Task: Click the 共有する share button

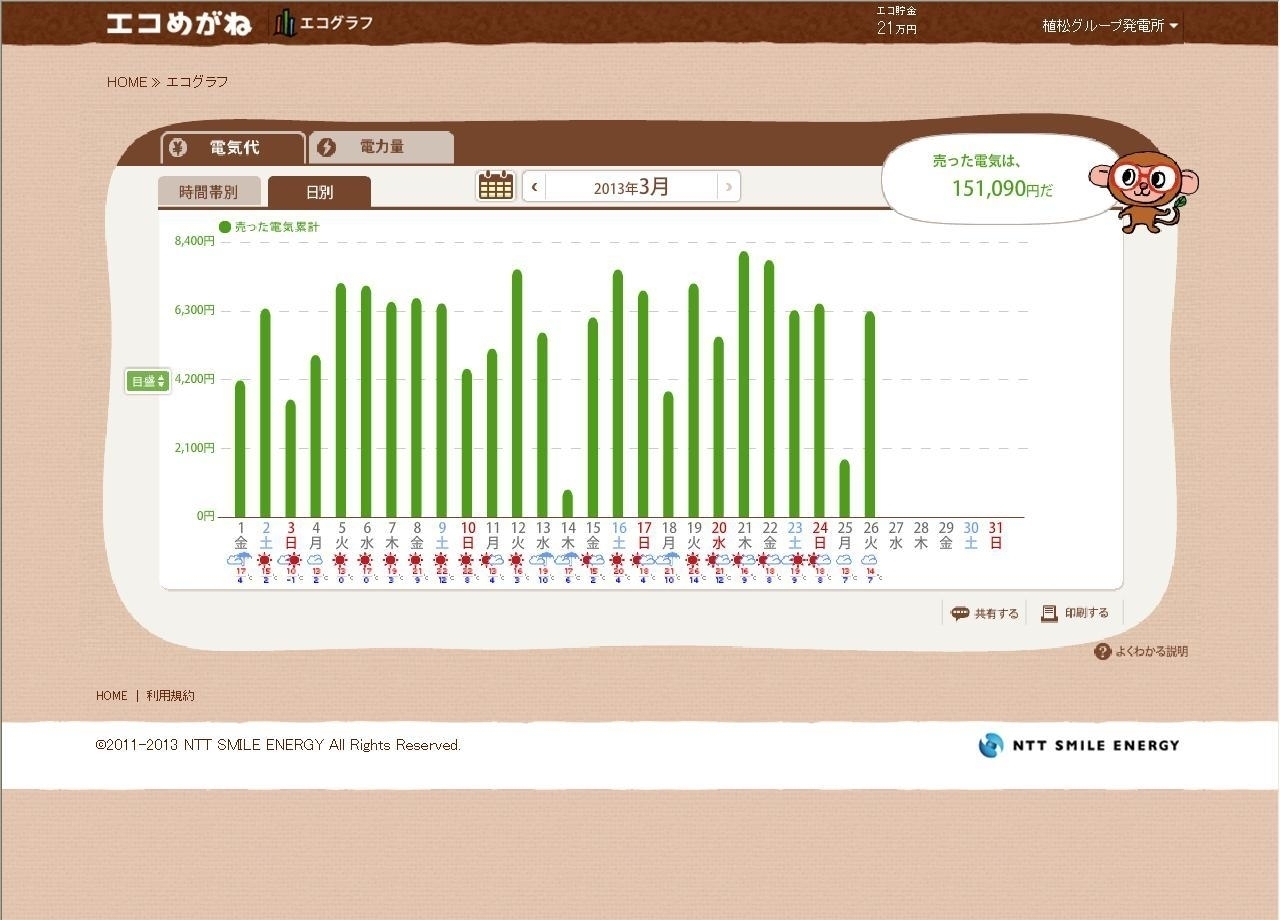Action: point(985,613)
